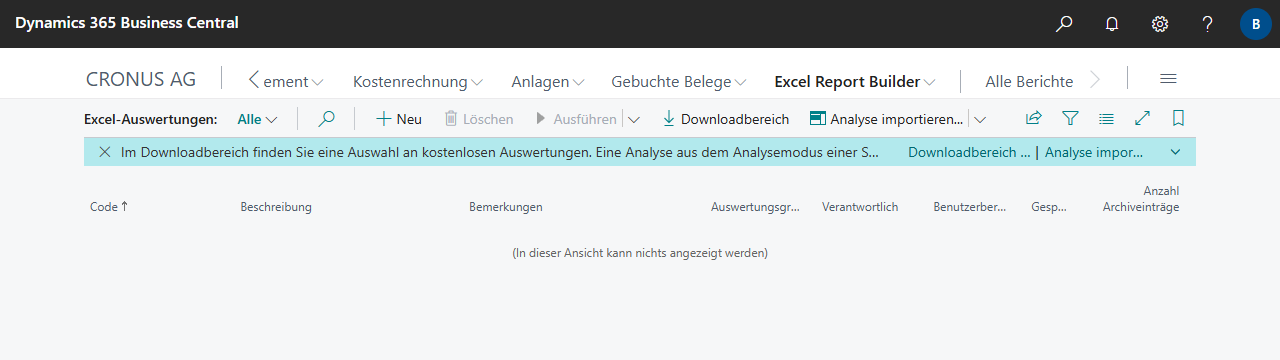Close the notification banner
Image resolution: width=1280 pixels, height=360 pixels.
pyautogui.click(x=104, y=152)
